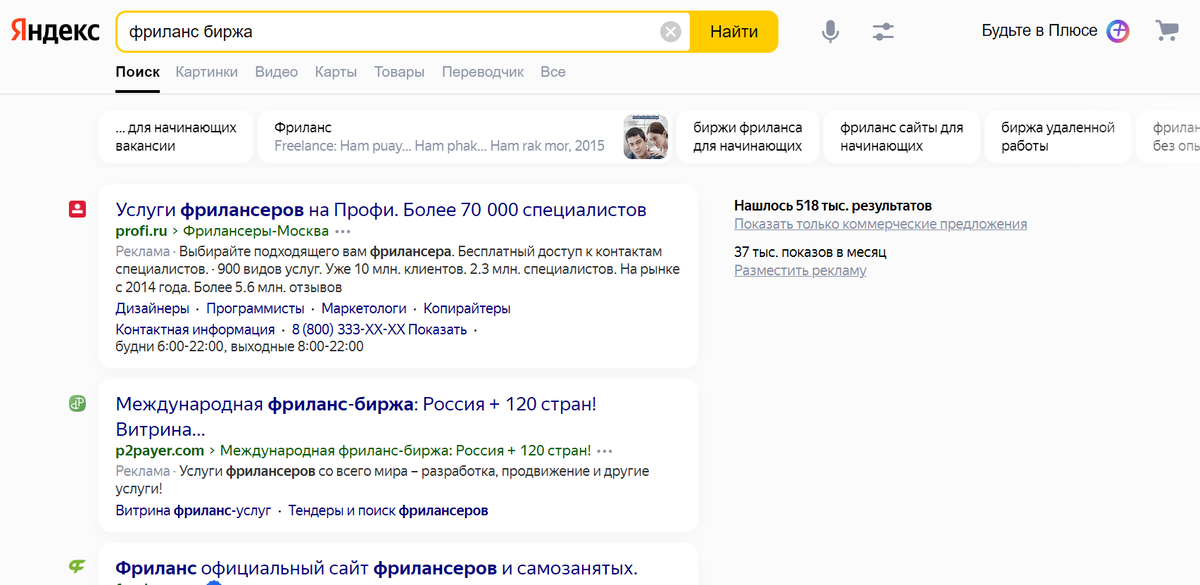Click the Яндекс logo

[55, 30]
